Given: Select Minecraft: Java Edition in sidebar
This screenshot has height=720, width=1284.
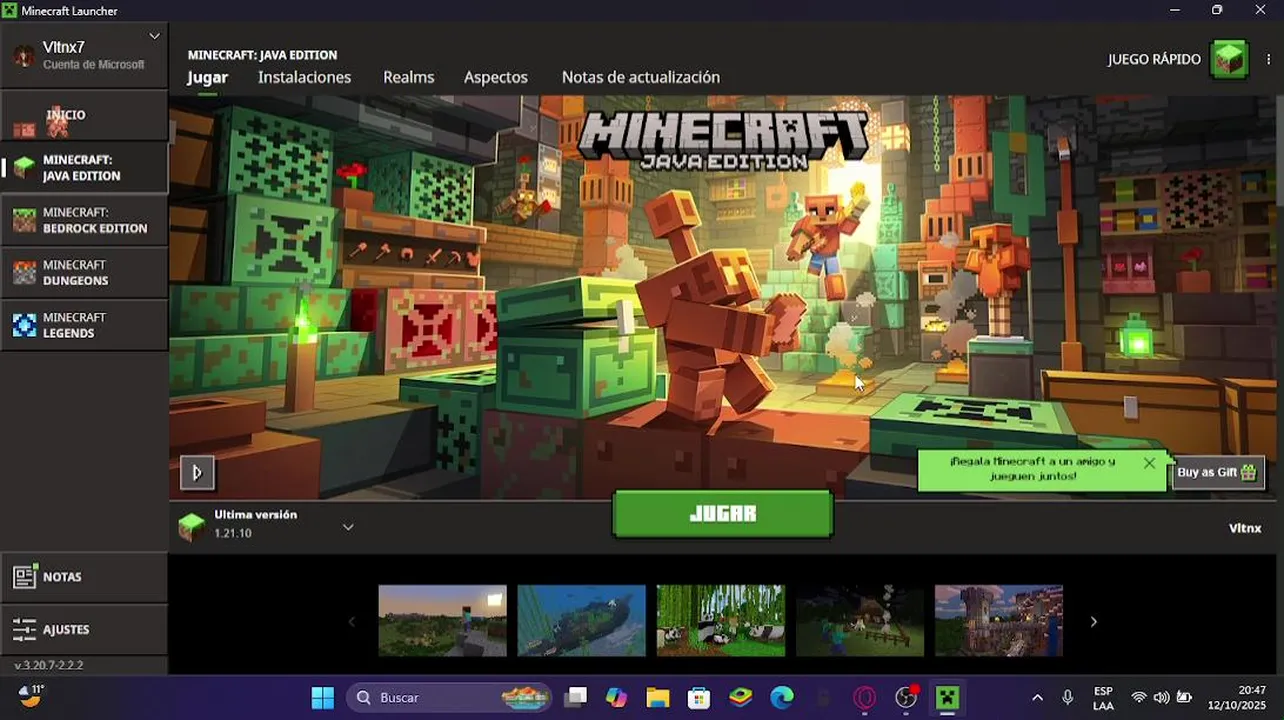Looking at the screenshot, I should click(x=84, y=168).
